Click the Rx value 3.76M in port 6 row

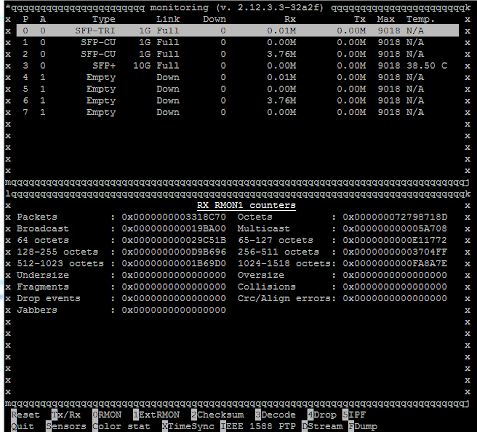(281, 101)
